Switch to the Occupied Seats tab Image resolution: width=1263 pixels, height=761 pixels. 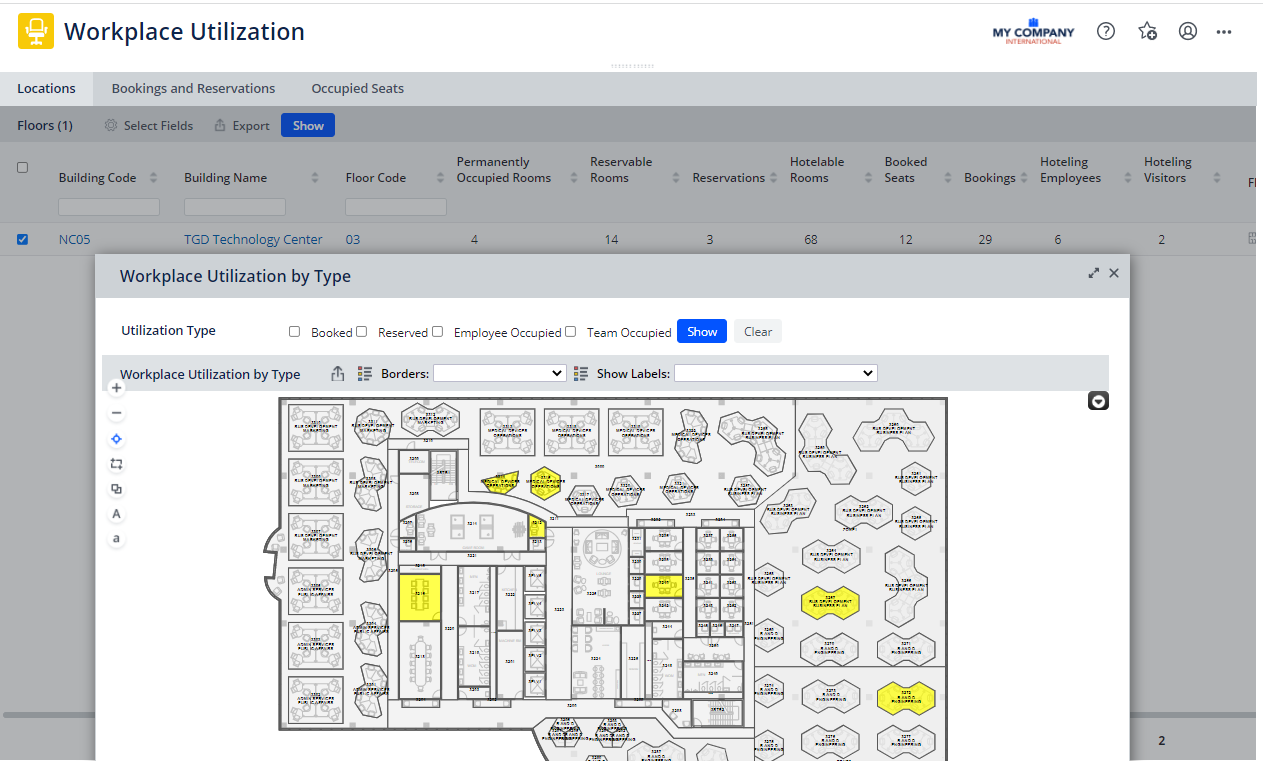coord(357,88)
